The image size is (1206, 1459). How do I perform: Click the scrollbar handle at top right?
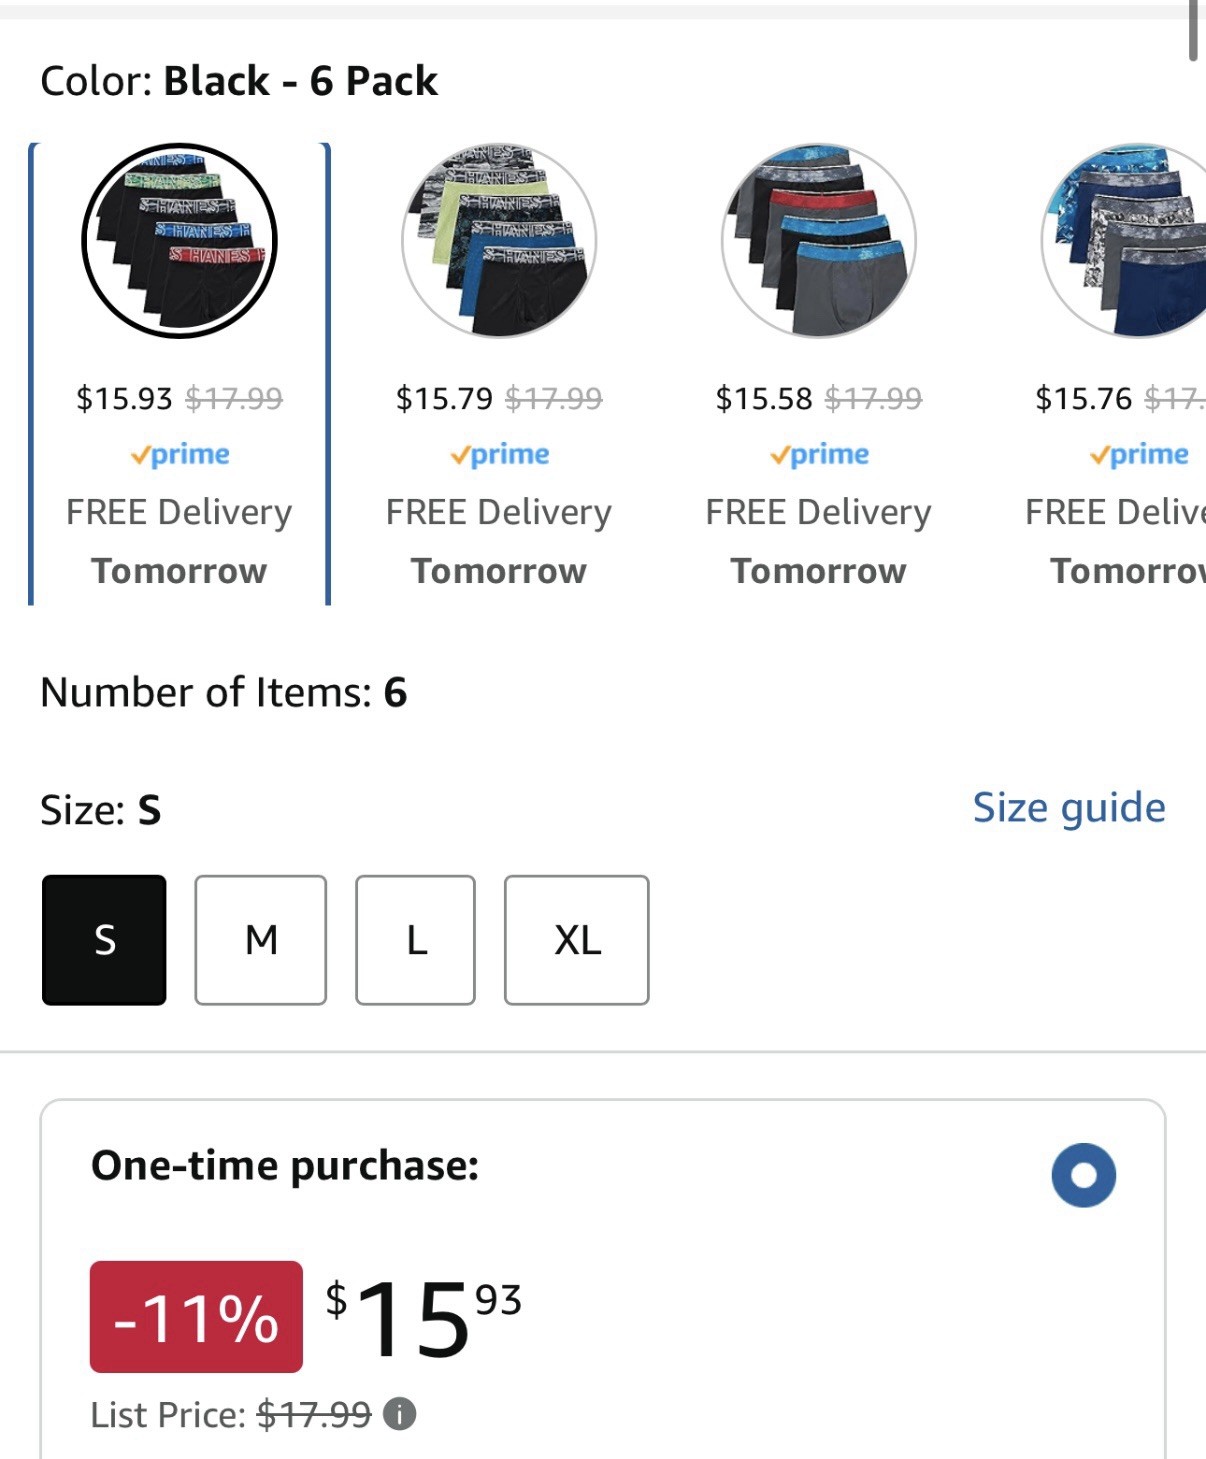tap(1193, 30)
